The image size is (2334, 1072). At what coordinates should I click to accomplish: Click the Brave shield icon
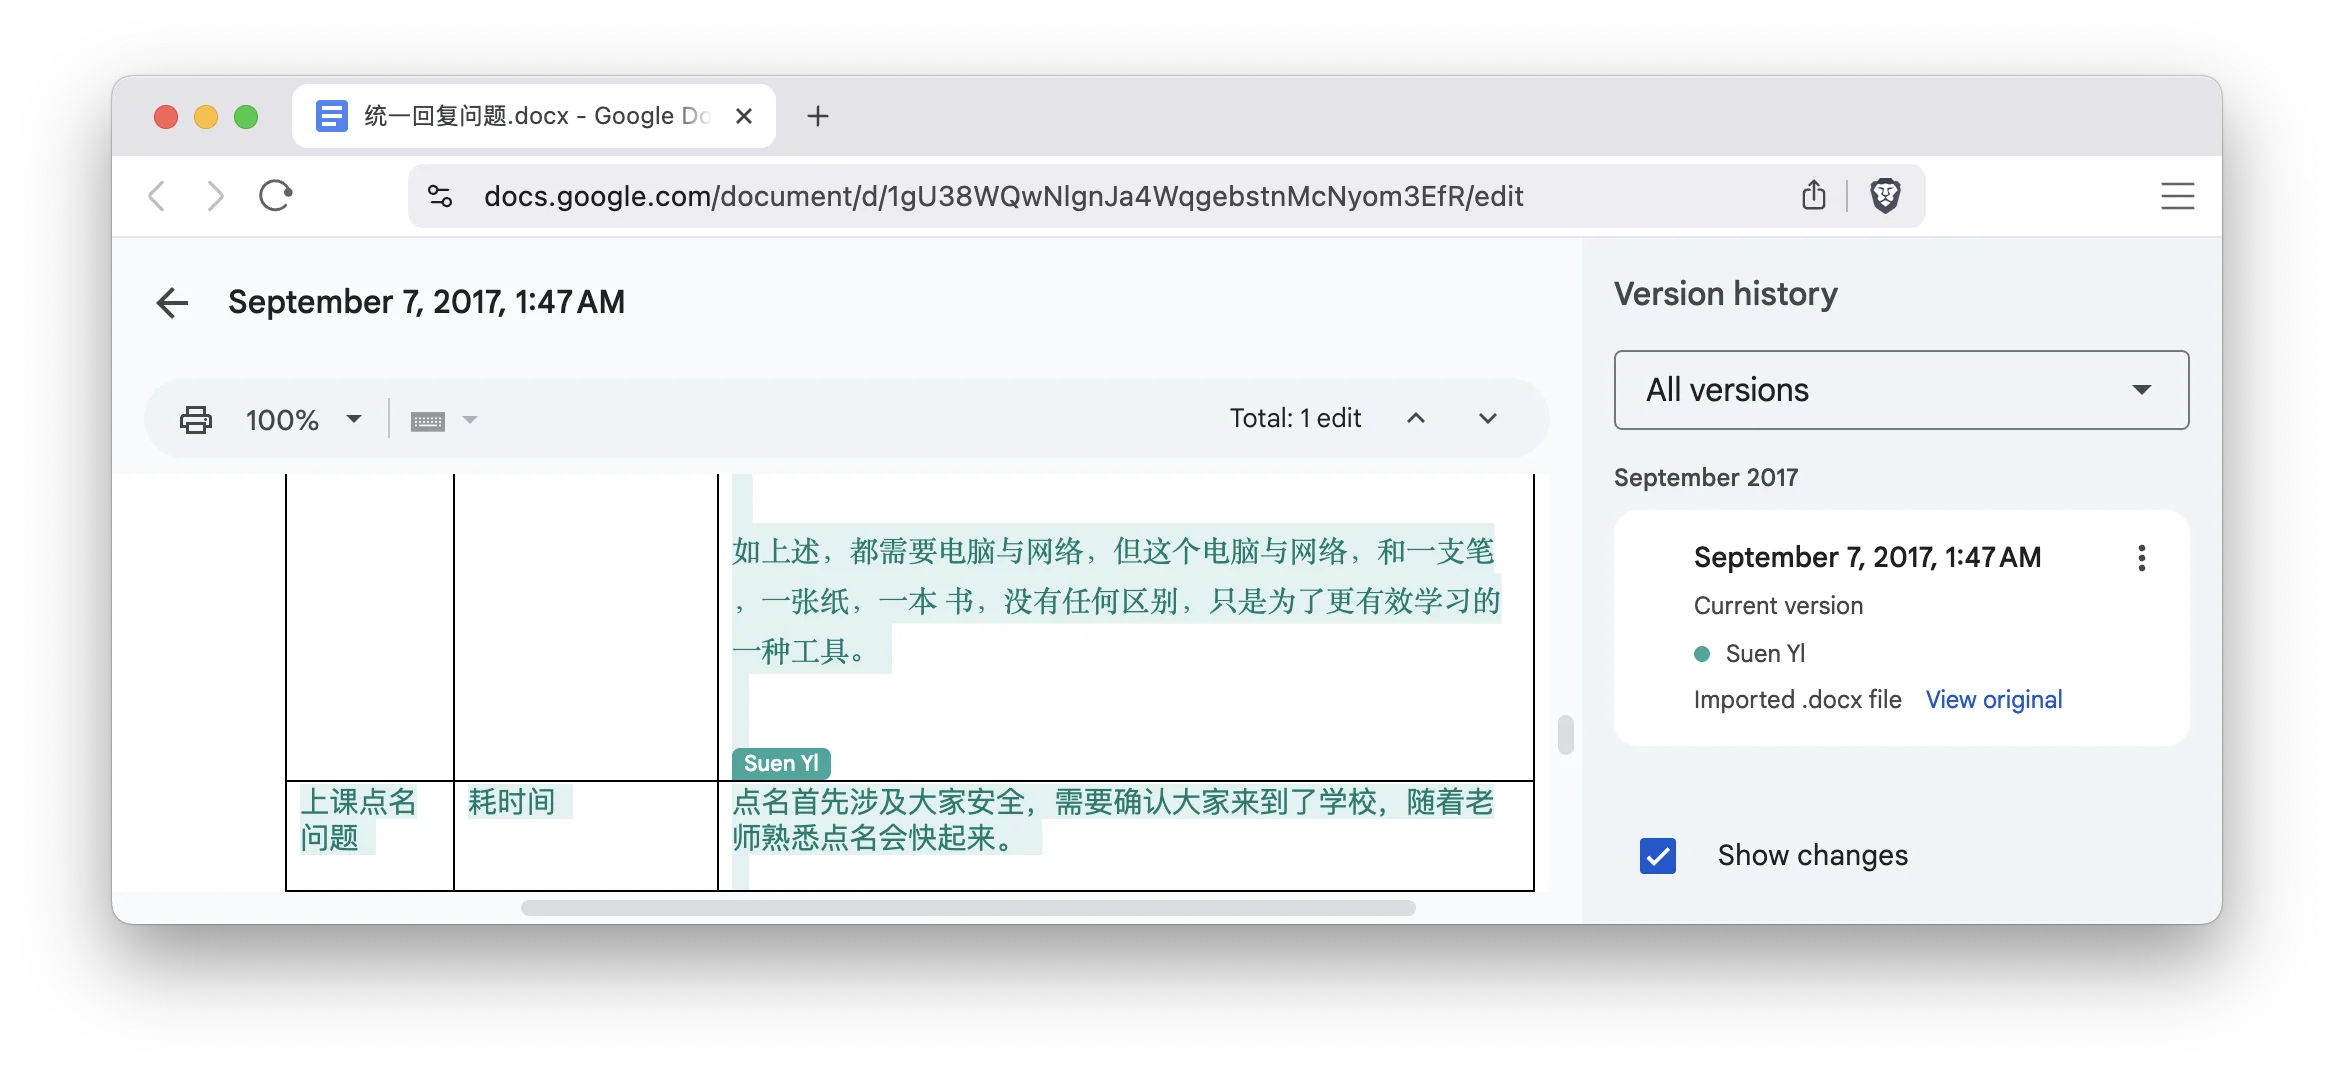1884,196
